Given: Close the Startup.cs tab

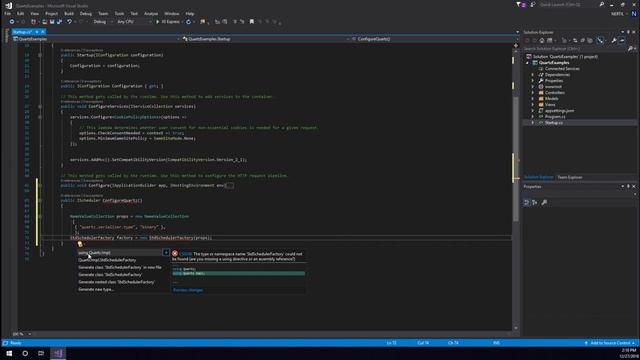Looking at the screenshot, I should pyautogui.click(x=42, y=32).
